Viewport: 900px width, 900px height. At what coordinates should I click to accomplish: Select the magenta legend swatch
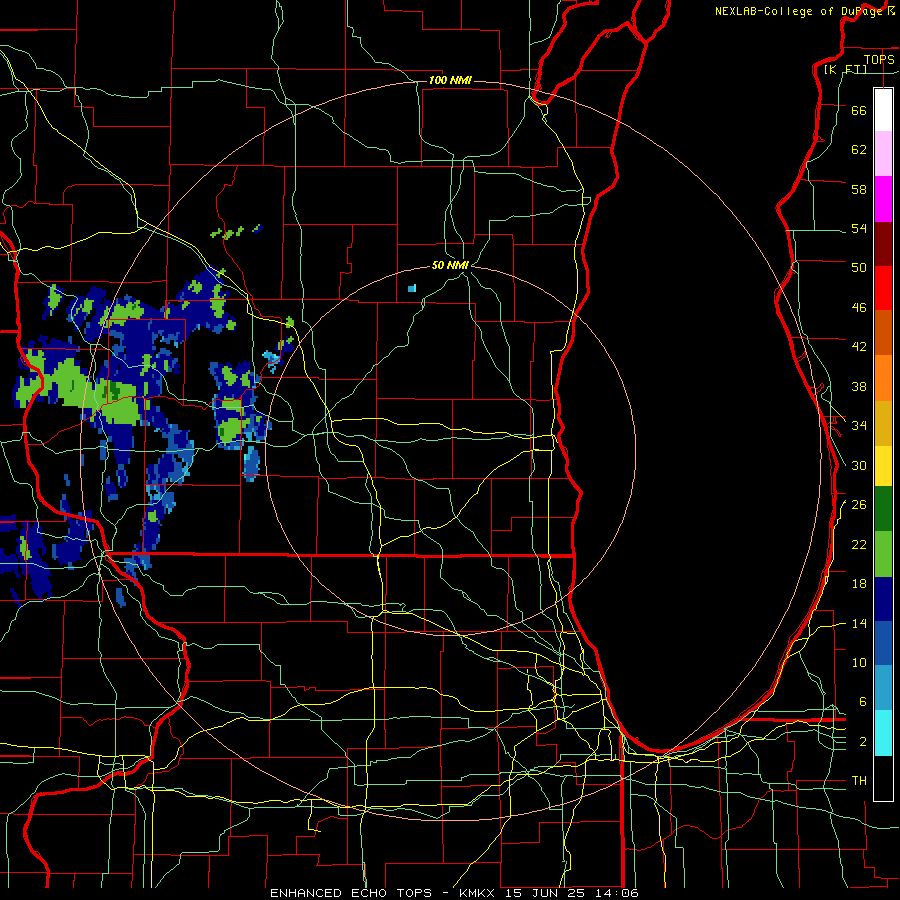(x=883, y=199)
